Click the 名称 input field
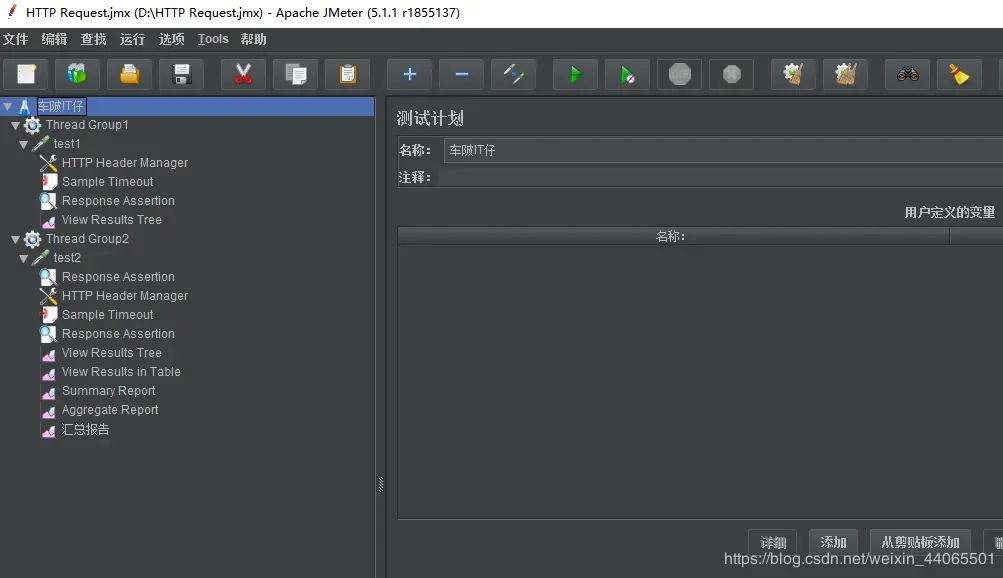Viewport: 1003px width, 578px height. (x=723, y=150)
